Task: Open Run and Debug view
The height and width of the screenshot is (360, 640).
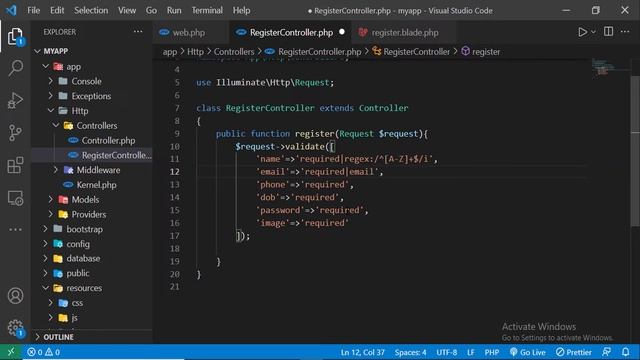Action: (16, 100)
